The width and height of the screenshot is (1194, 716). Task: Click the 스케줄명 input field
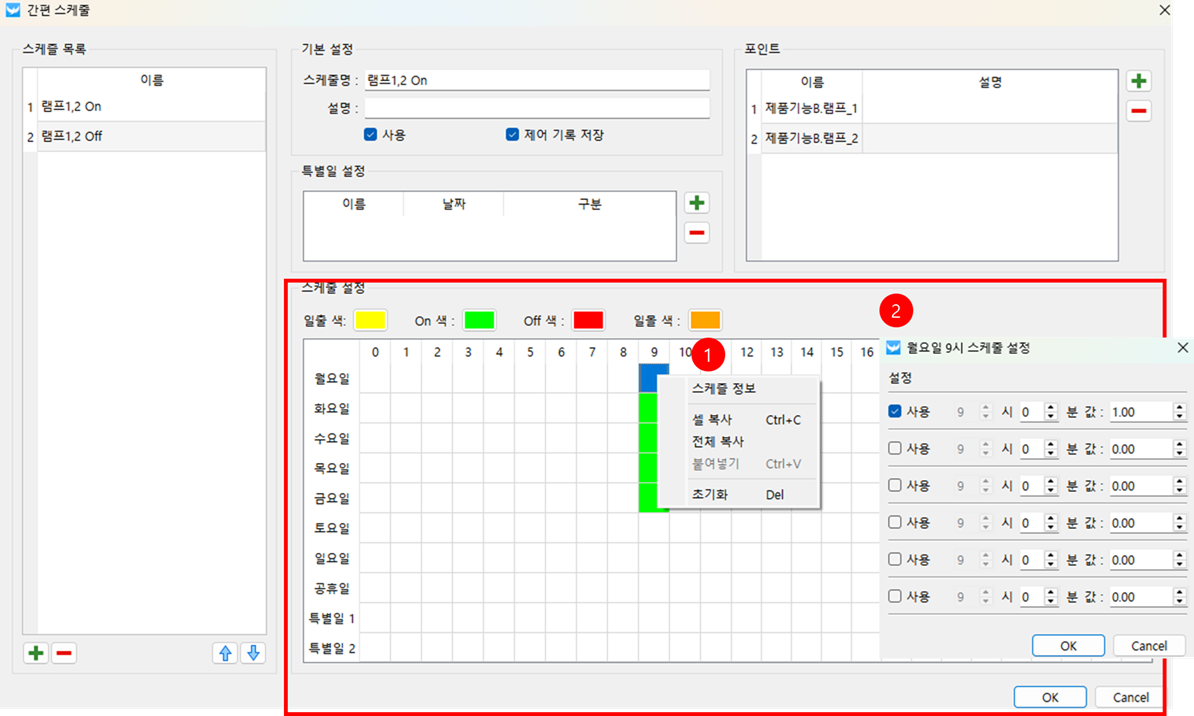pos(537,80)
